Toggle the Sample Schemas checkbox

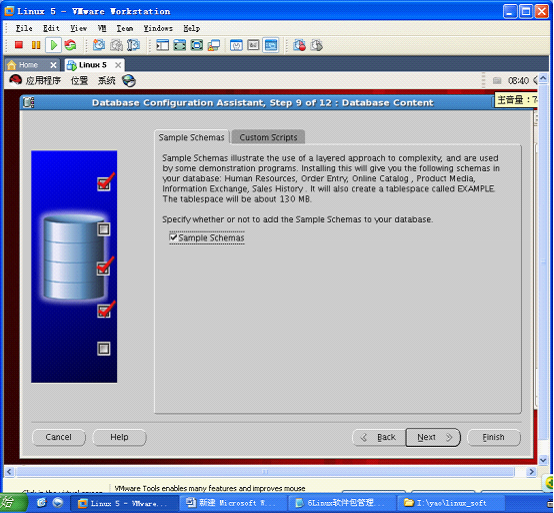(x=173, y=237)
